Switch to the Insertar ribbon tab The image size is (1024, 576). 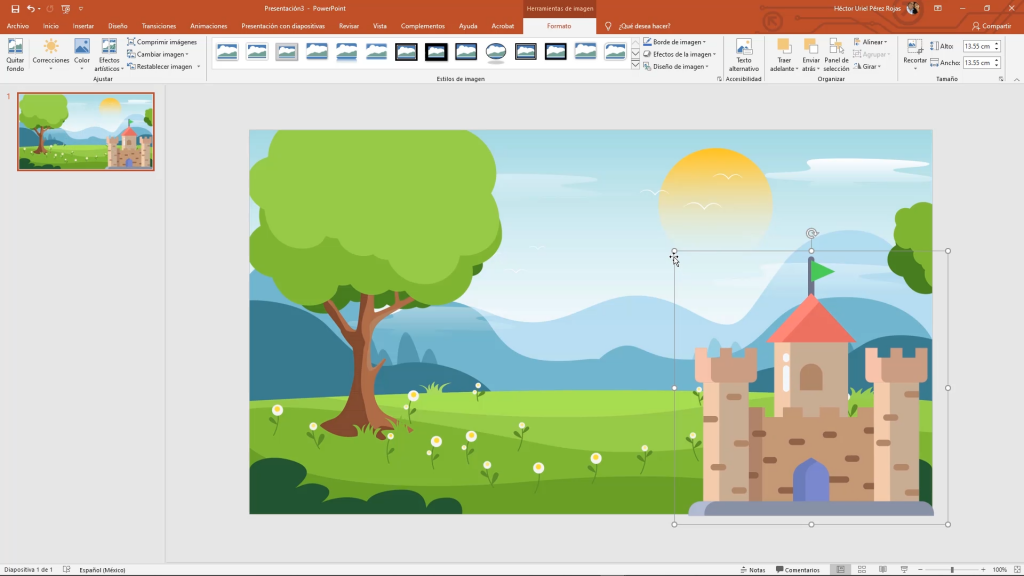click(x=83, y=26)
